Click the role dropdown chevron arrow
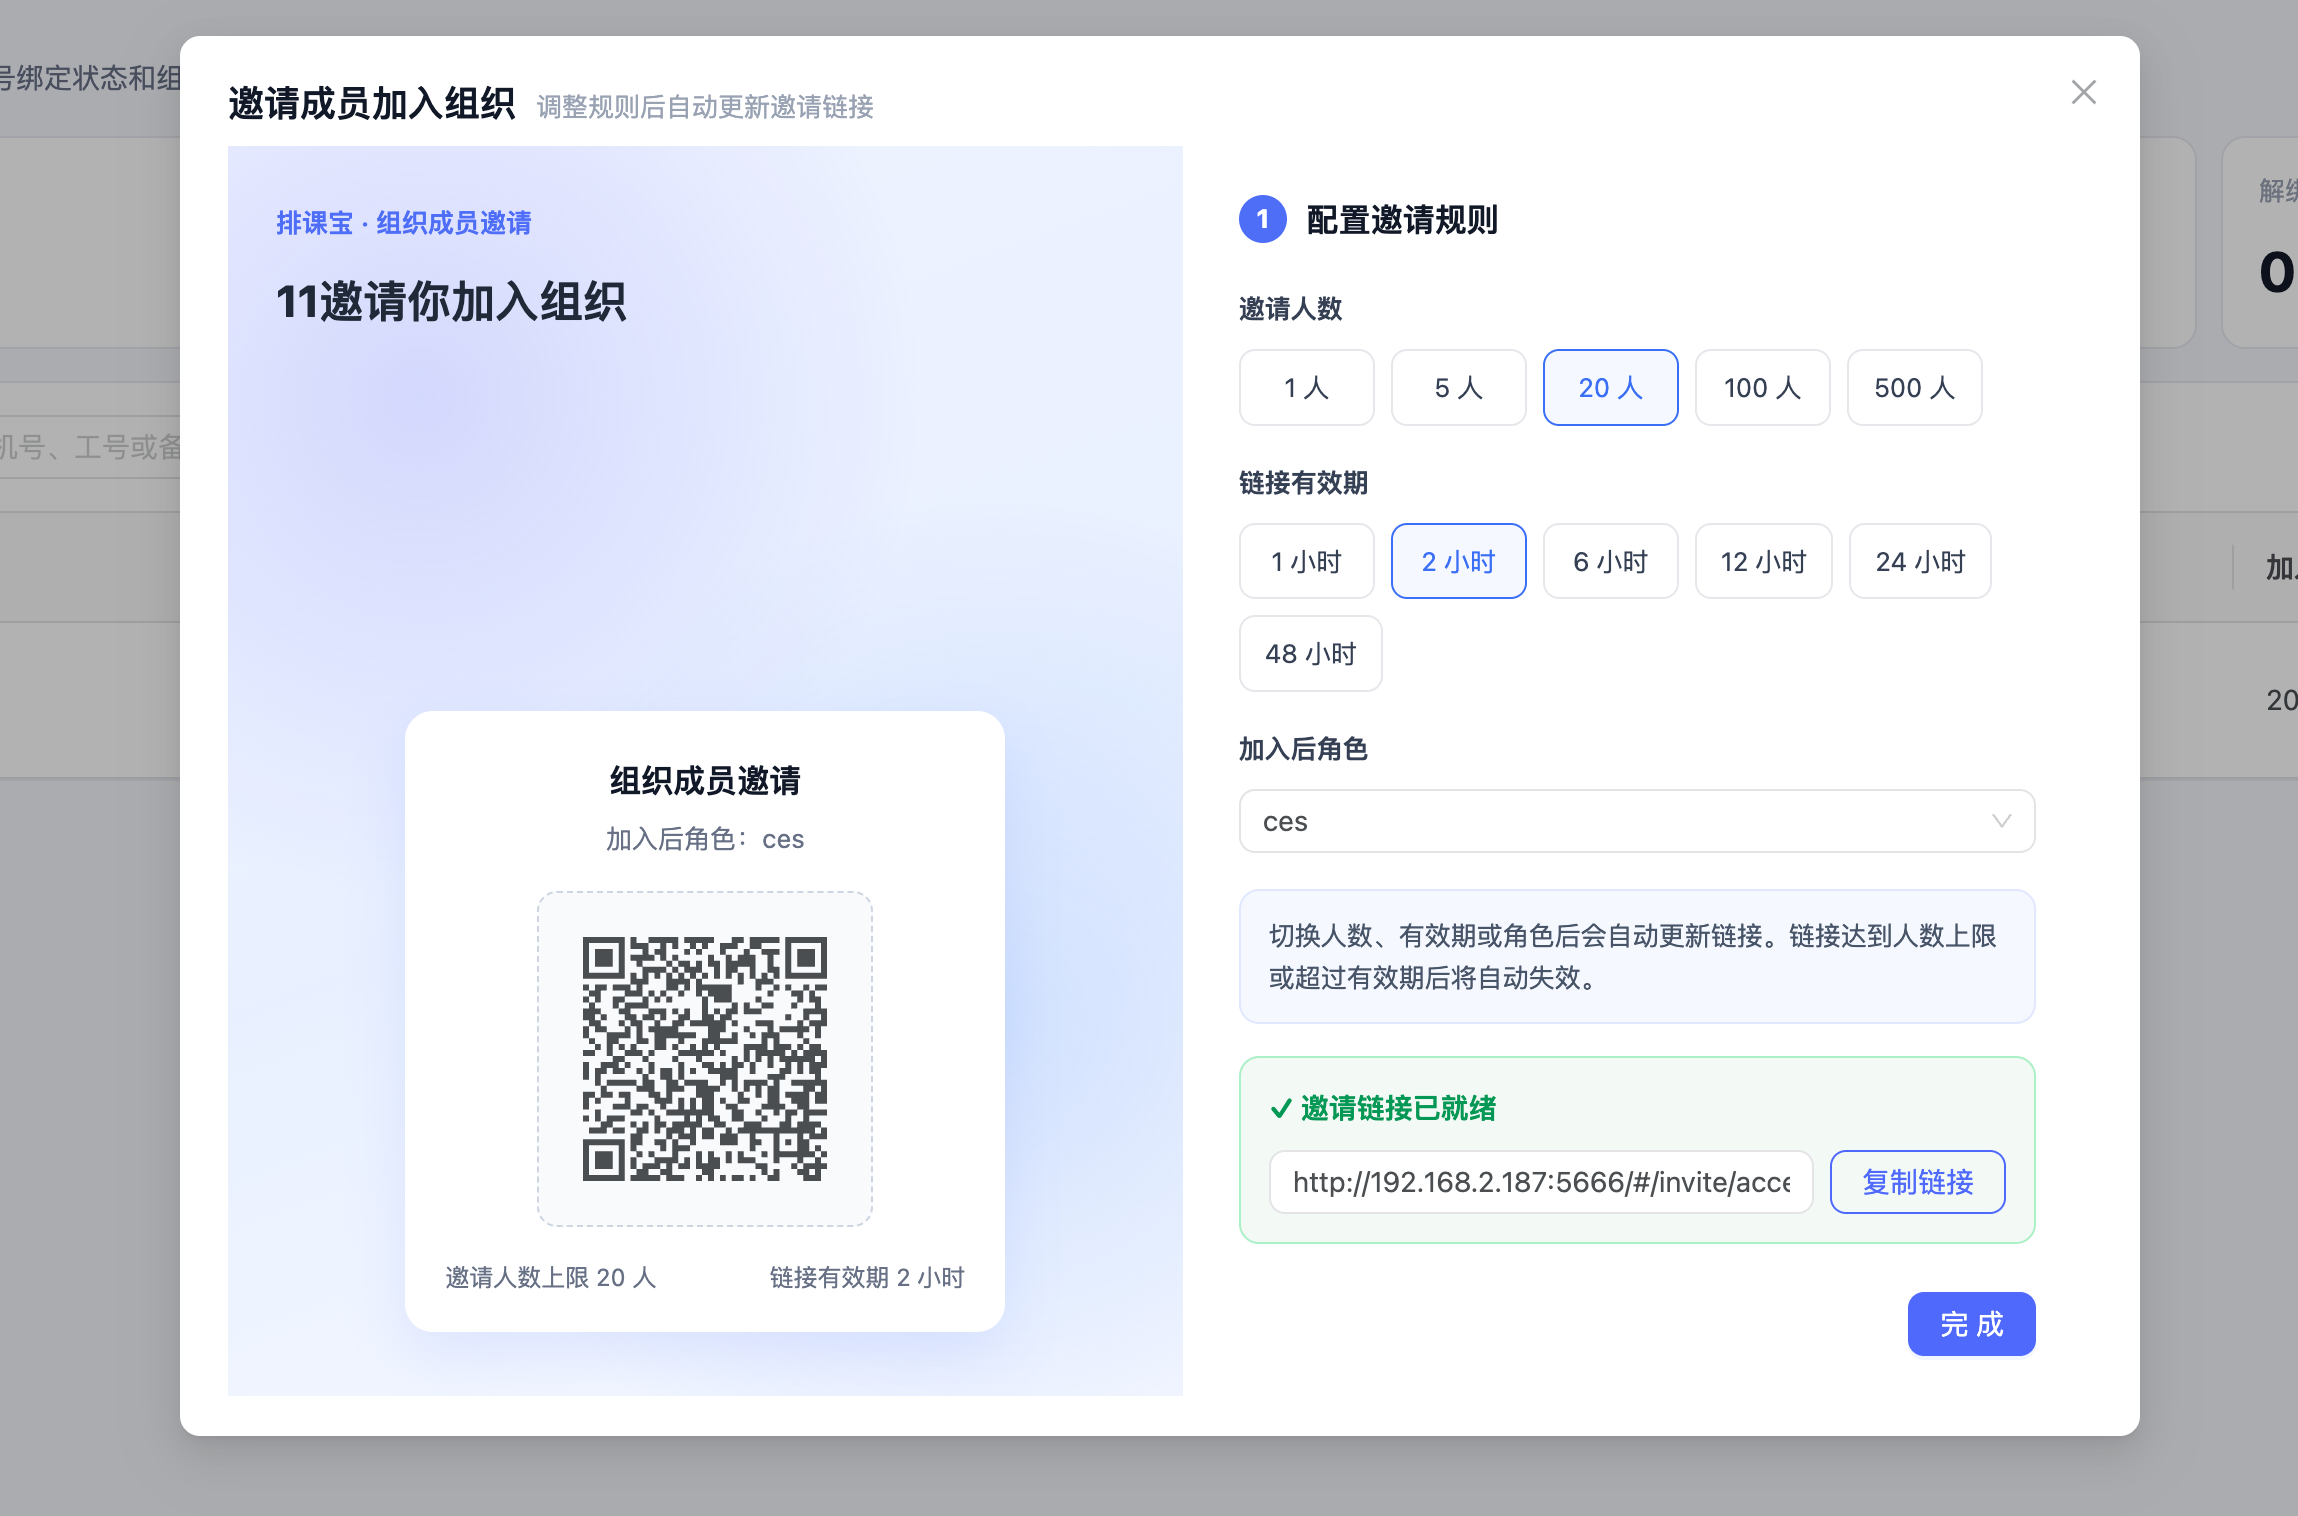 (x=2001, y=821)
